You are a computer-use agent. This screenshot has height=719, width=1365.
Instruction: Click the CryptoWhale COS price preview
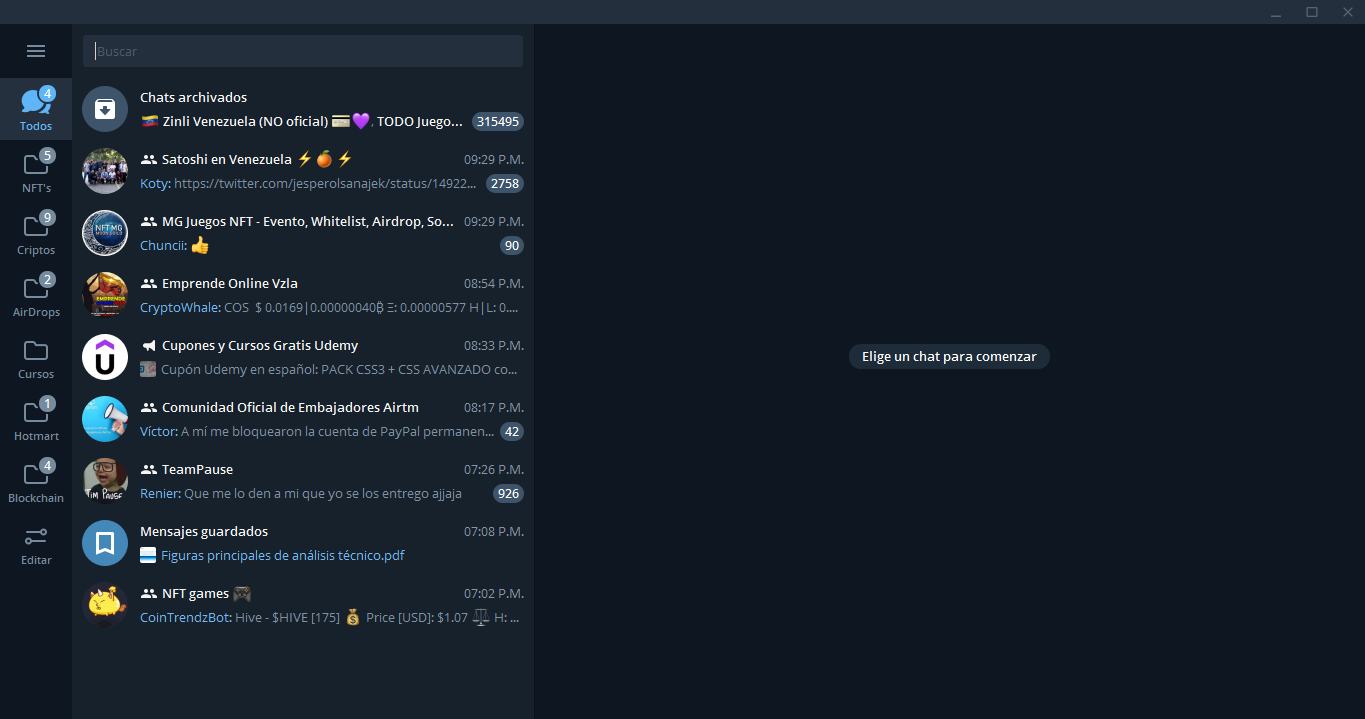pos(330,307)
